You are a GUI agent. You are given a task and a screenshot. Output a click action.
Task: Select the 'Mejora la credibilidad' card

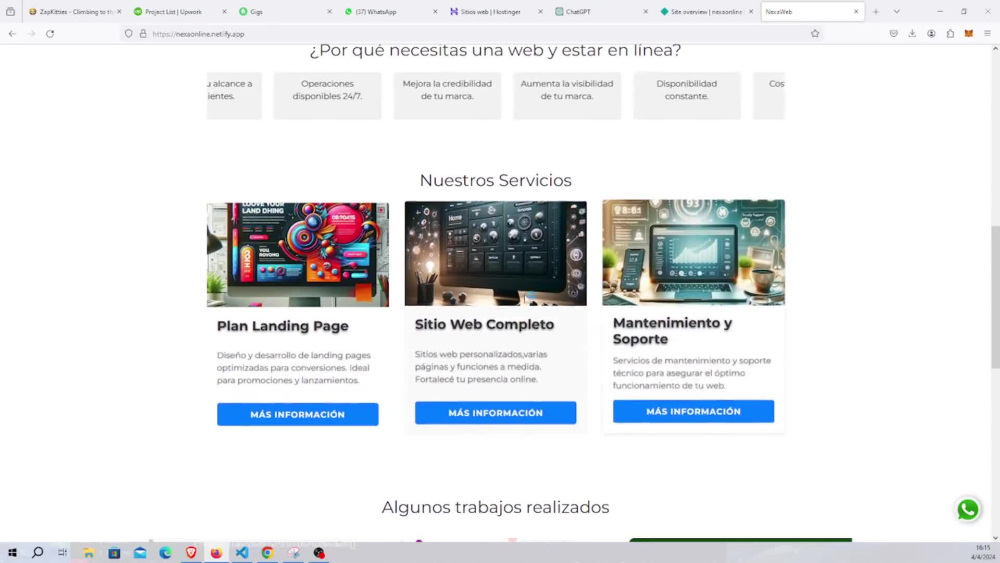[447, 96]
